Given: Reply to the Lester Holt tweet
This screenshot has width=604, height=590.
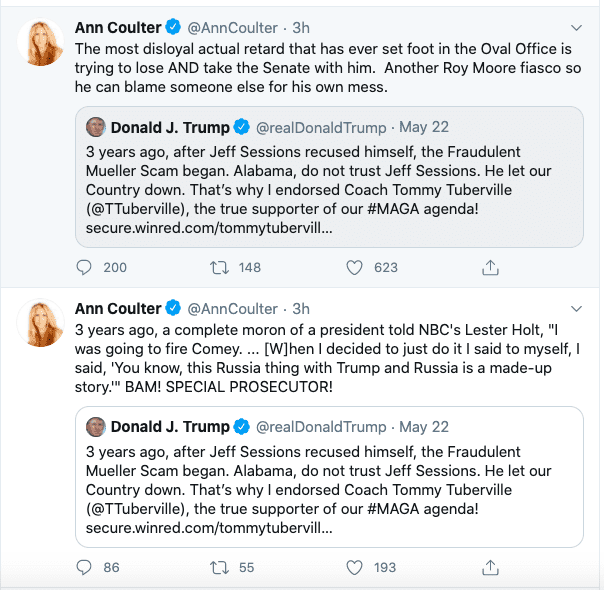Looking at the screenshot, I should (85, 567).
